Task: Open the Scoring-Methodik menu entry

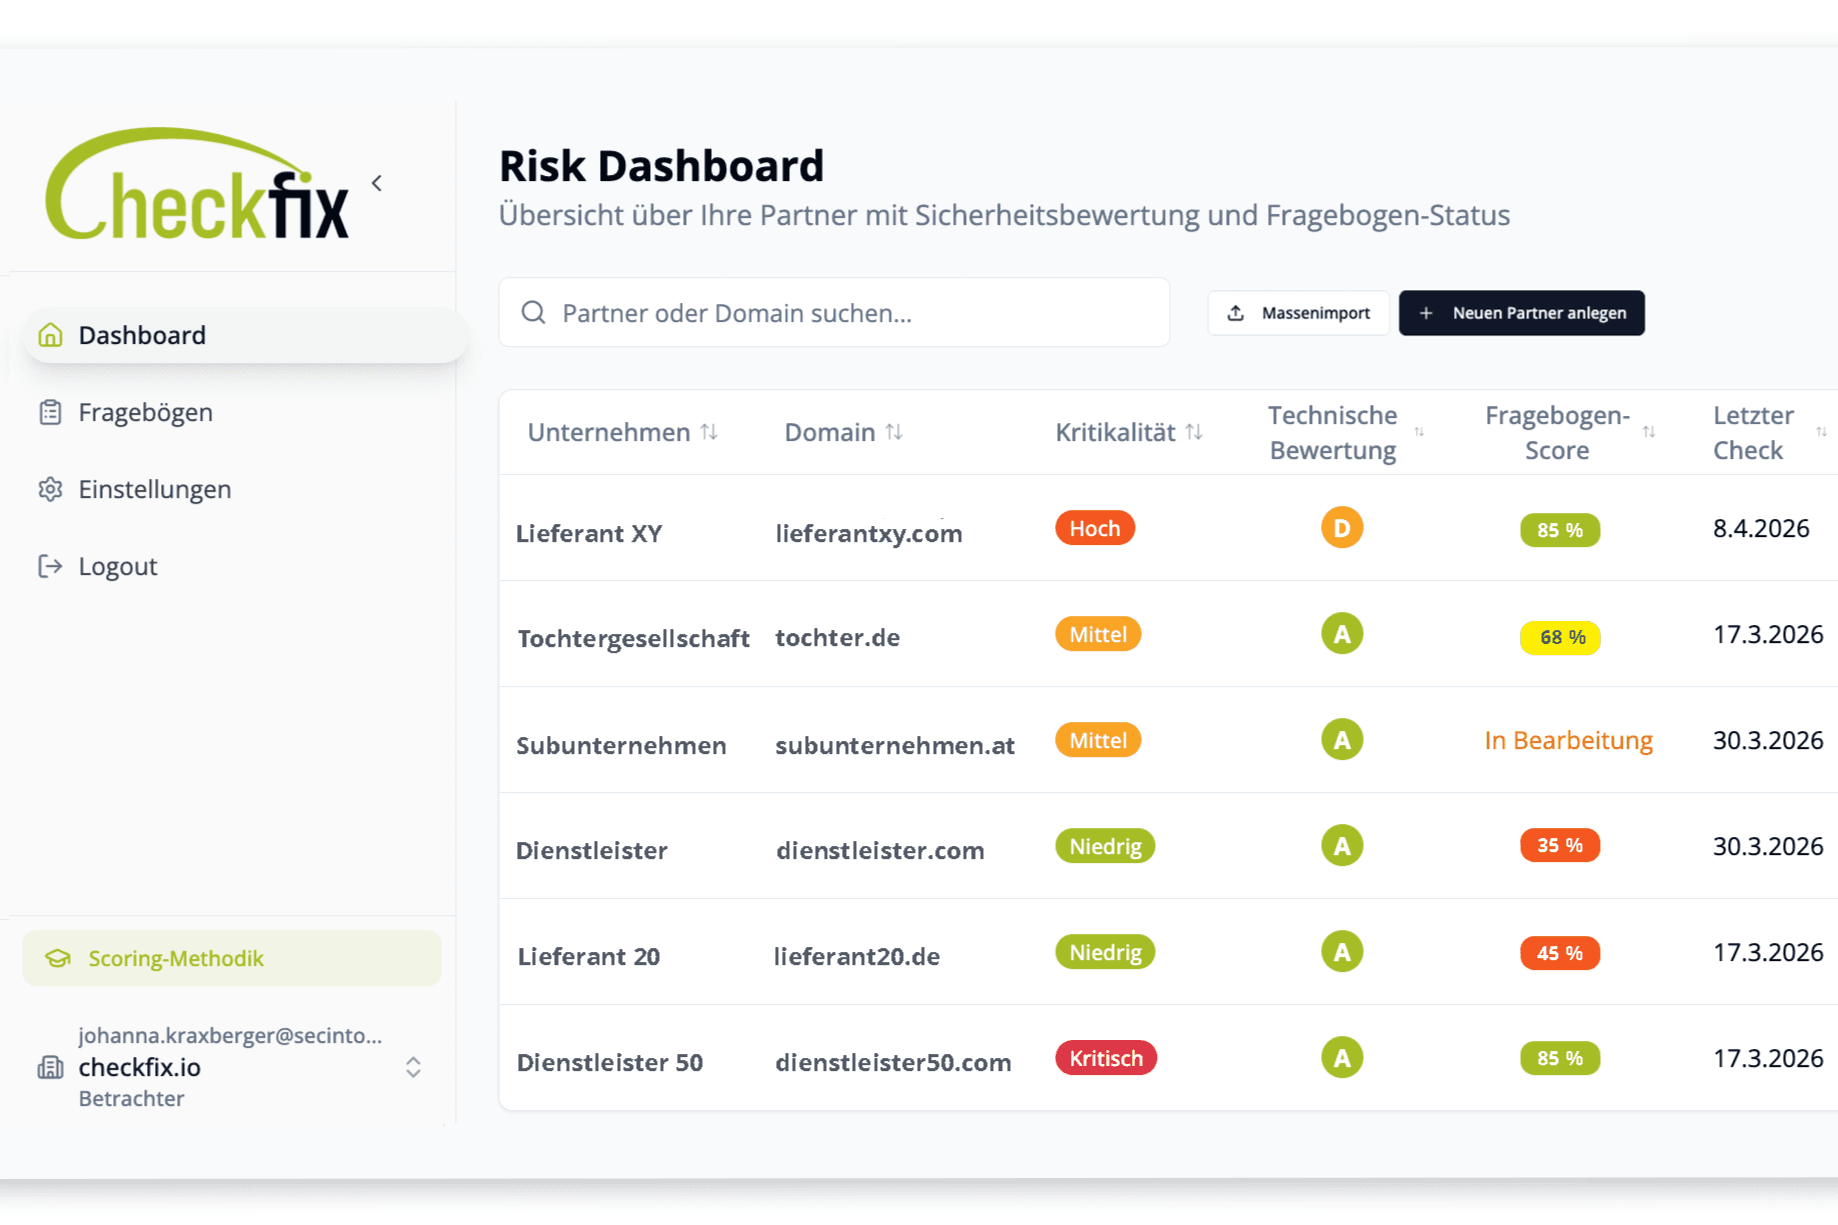Action: click(232, 958)
